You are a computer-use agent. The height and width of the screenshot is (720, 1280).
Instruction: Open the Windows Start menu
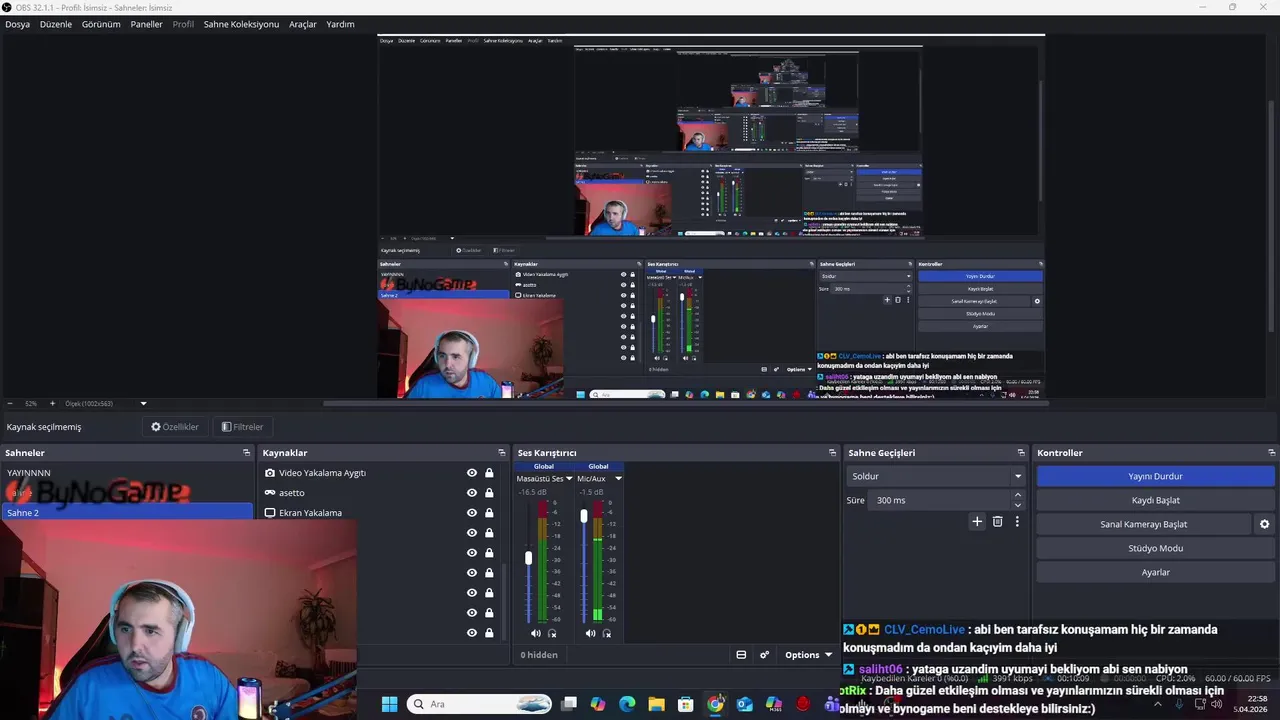[x=389, y=704]
